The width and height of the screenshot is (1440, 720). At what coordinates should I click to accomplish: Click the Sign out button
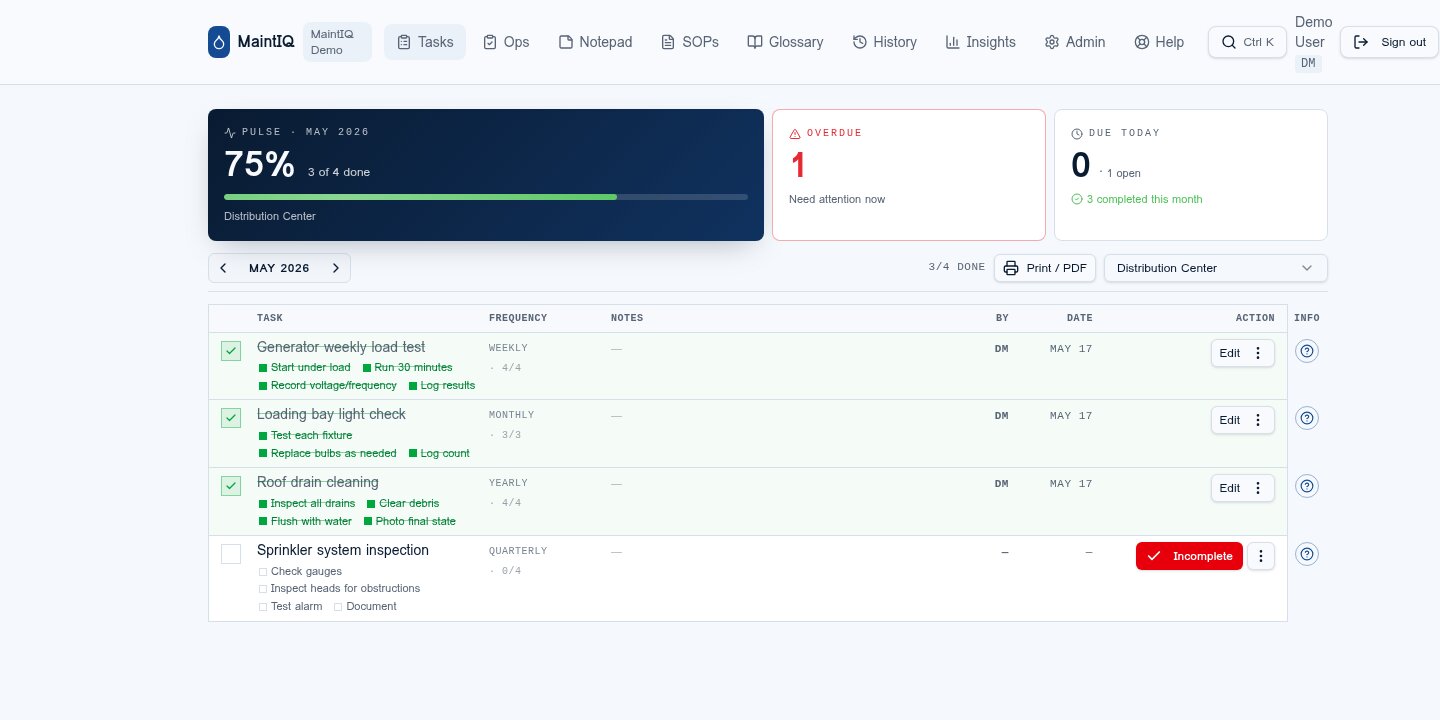pyautogui.click(x=1389, y=42)
